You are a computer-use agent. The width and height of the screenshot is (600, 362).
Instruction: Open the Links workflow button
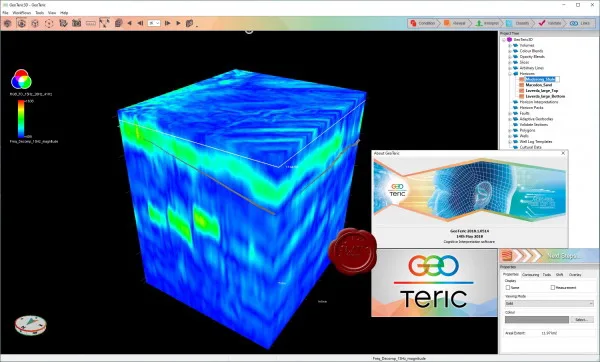click(x=580, y=23)
